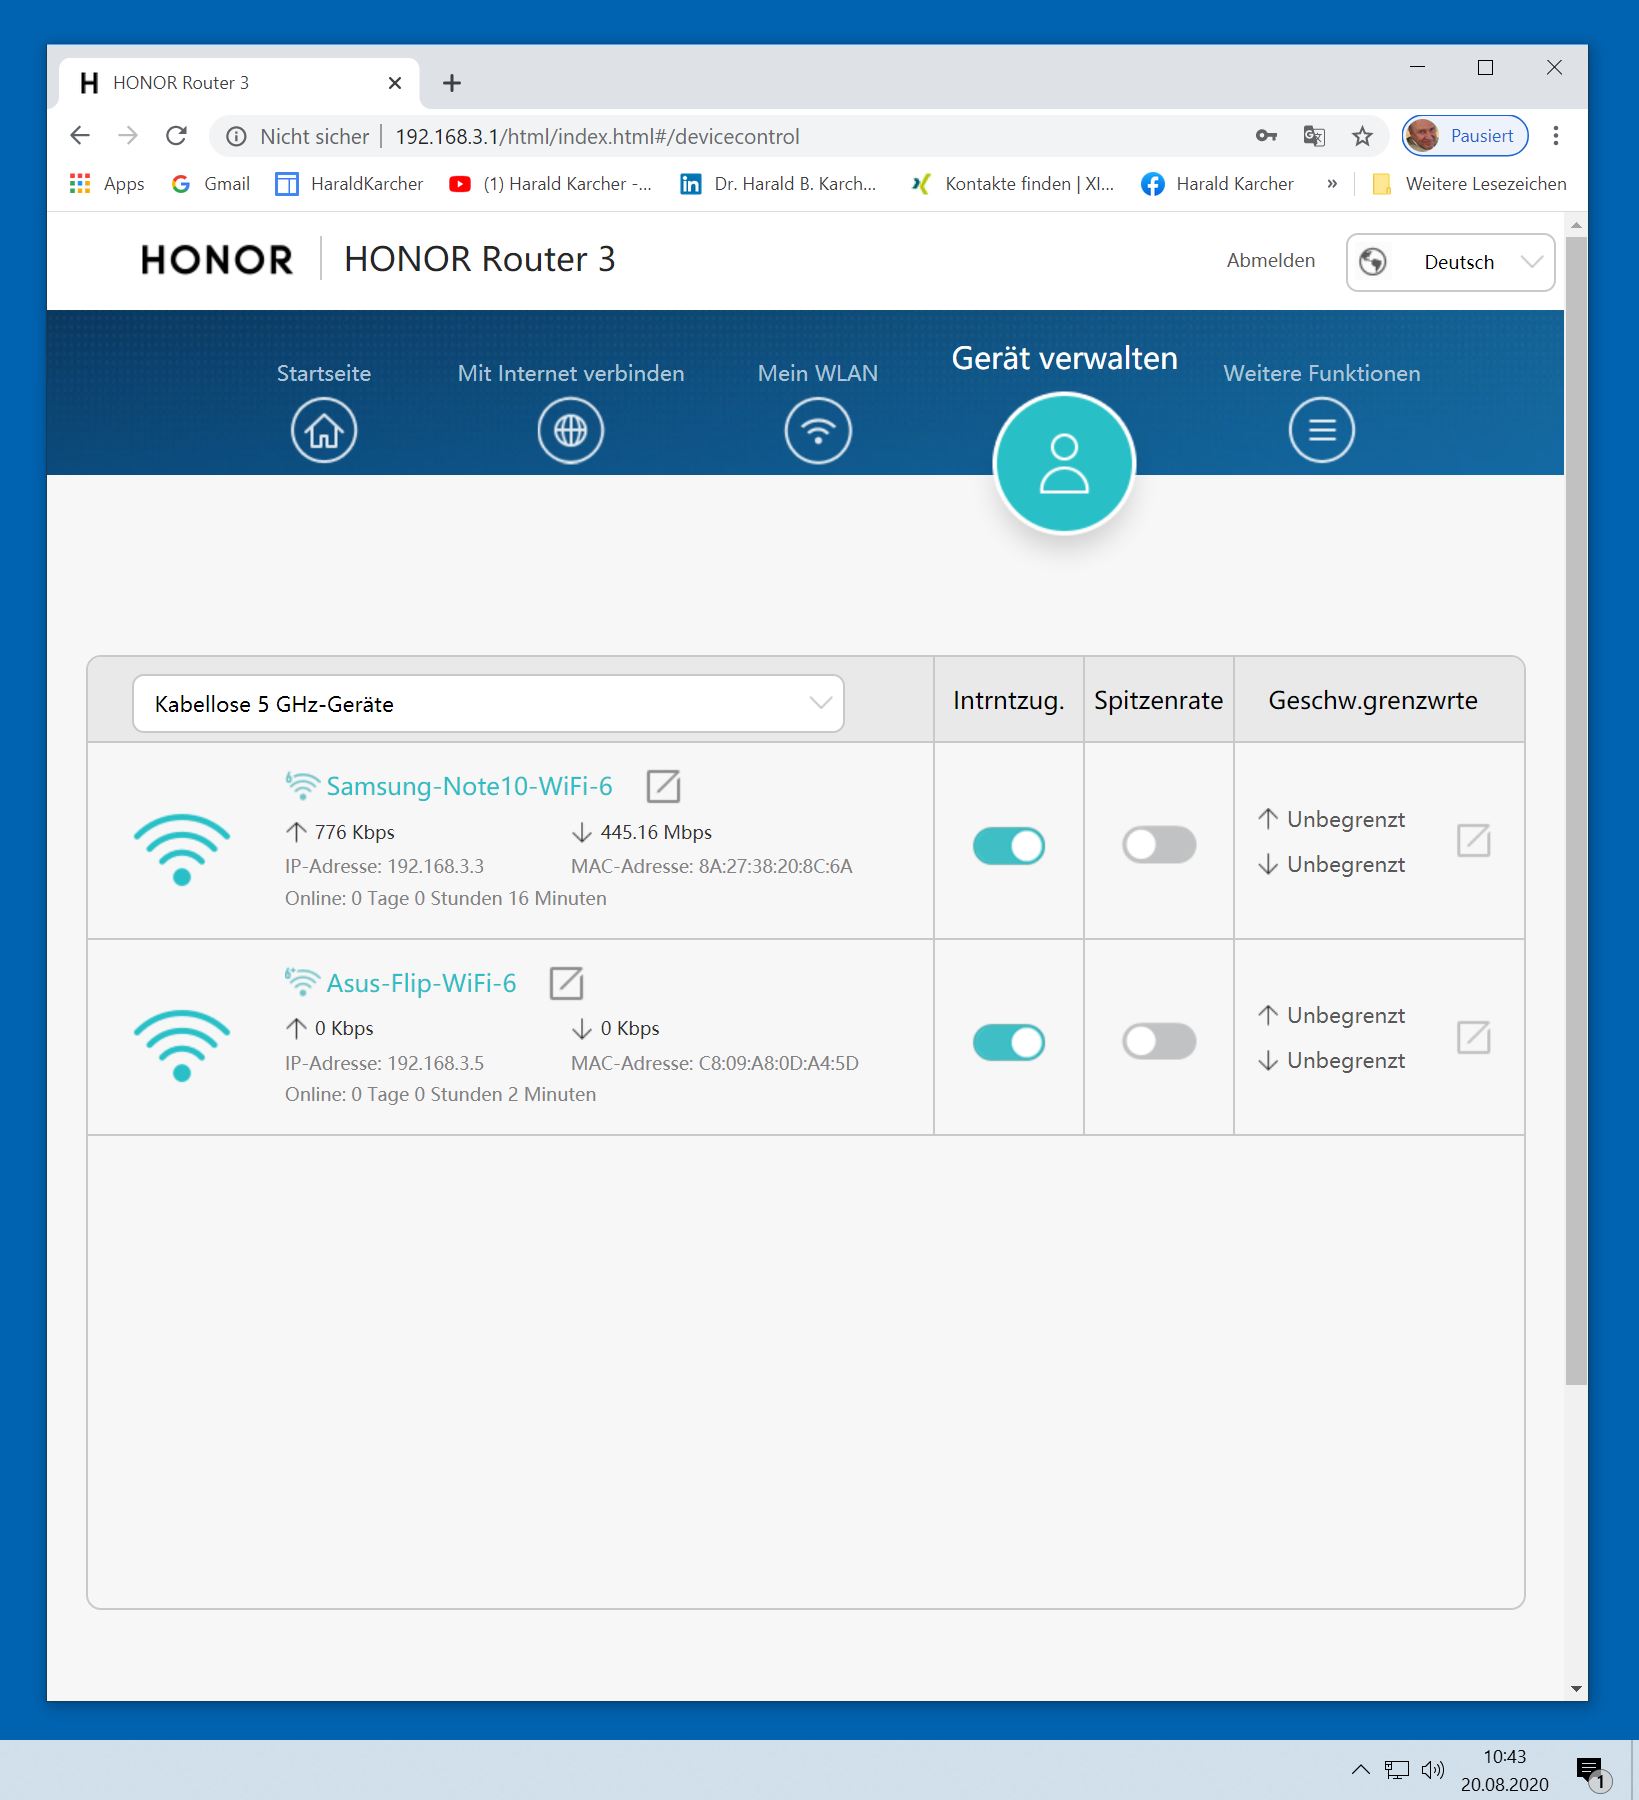Open the YouTube Harald Karcher bookmark
Image resolution: width=1639 pixels, height=1800 pixels.
tap(550, 184)
